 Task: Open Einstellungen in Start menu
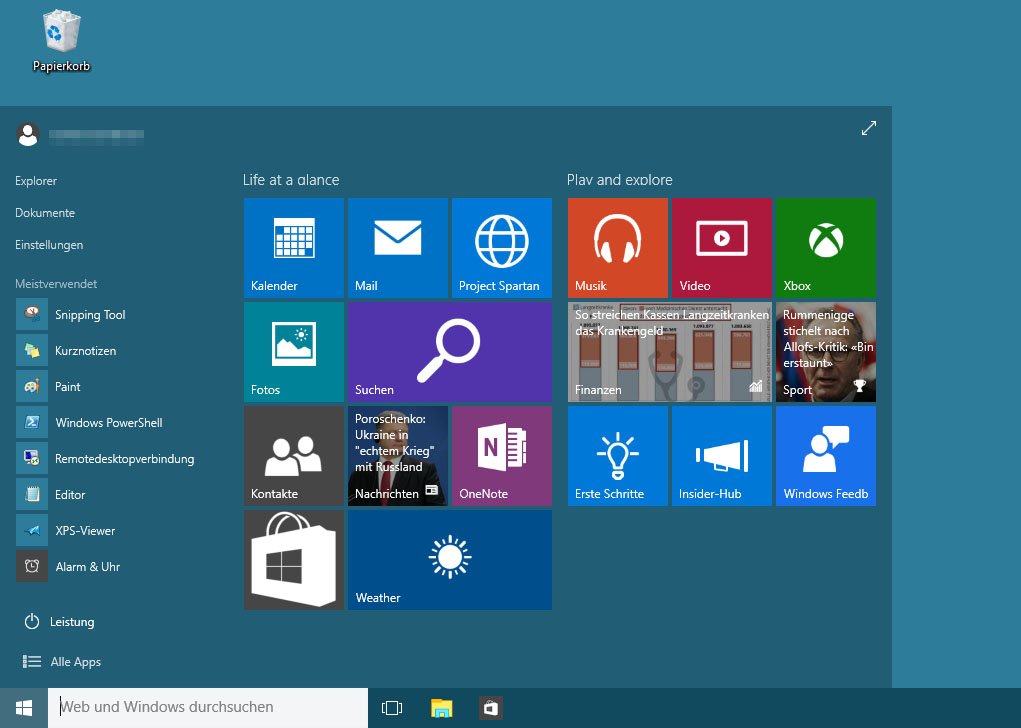(x=49, y=245)
